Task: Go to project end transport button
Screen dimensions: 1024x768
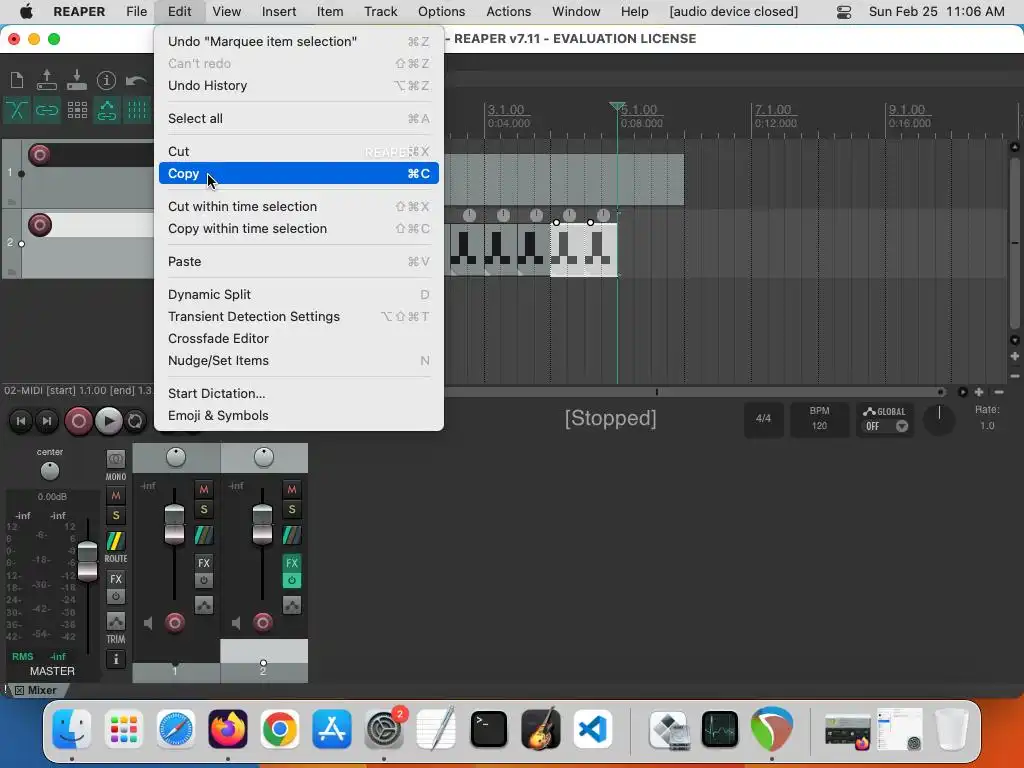Action: [x=46, y=421]
